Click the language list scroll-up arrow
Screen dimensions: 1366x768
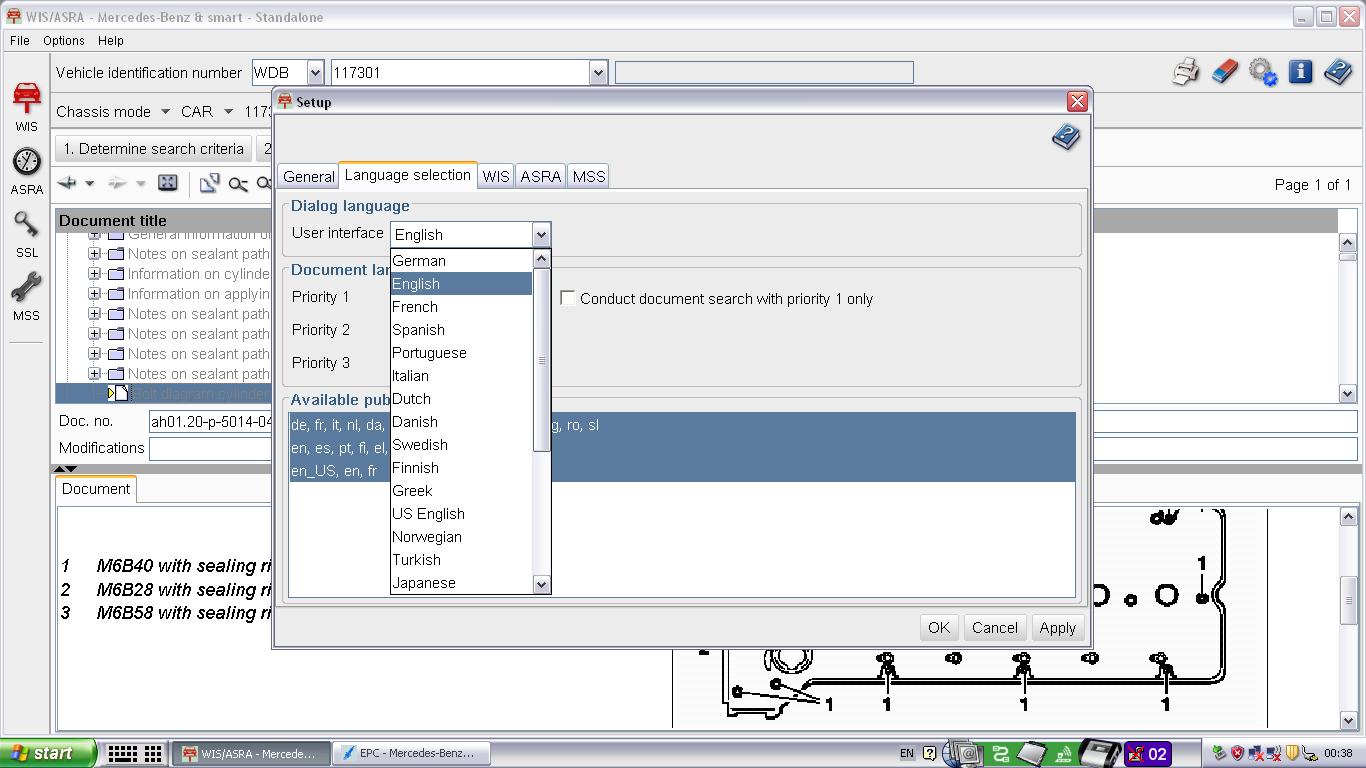click(541, 259)
